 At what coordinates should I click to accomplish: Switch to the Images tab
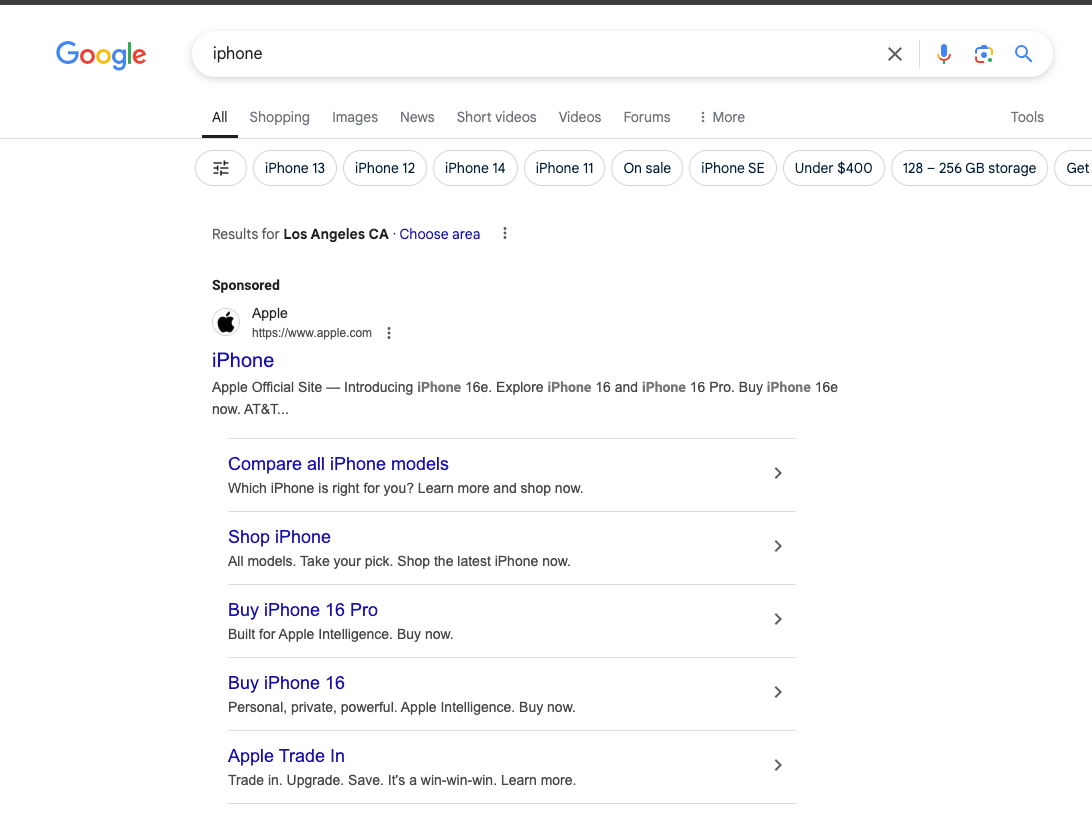355,117
